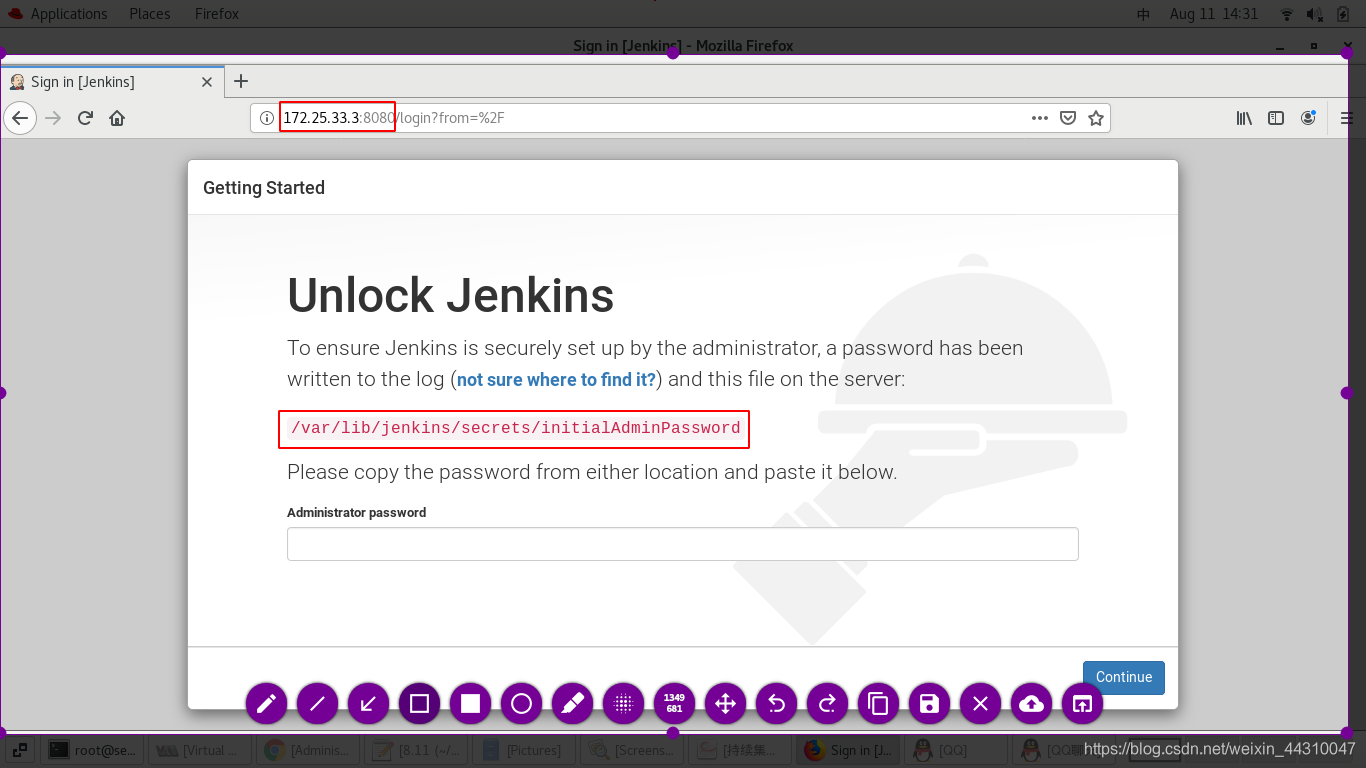Open the Chinese input method indicator
Viewport: 1366px width, 768px height.
pos(1144,14)
